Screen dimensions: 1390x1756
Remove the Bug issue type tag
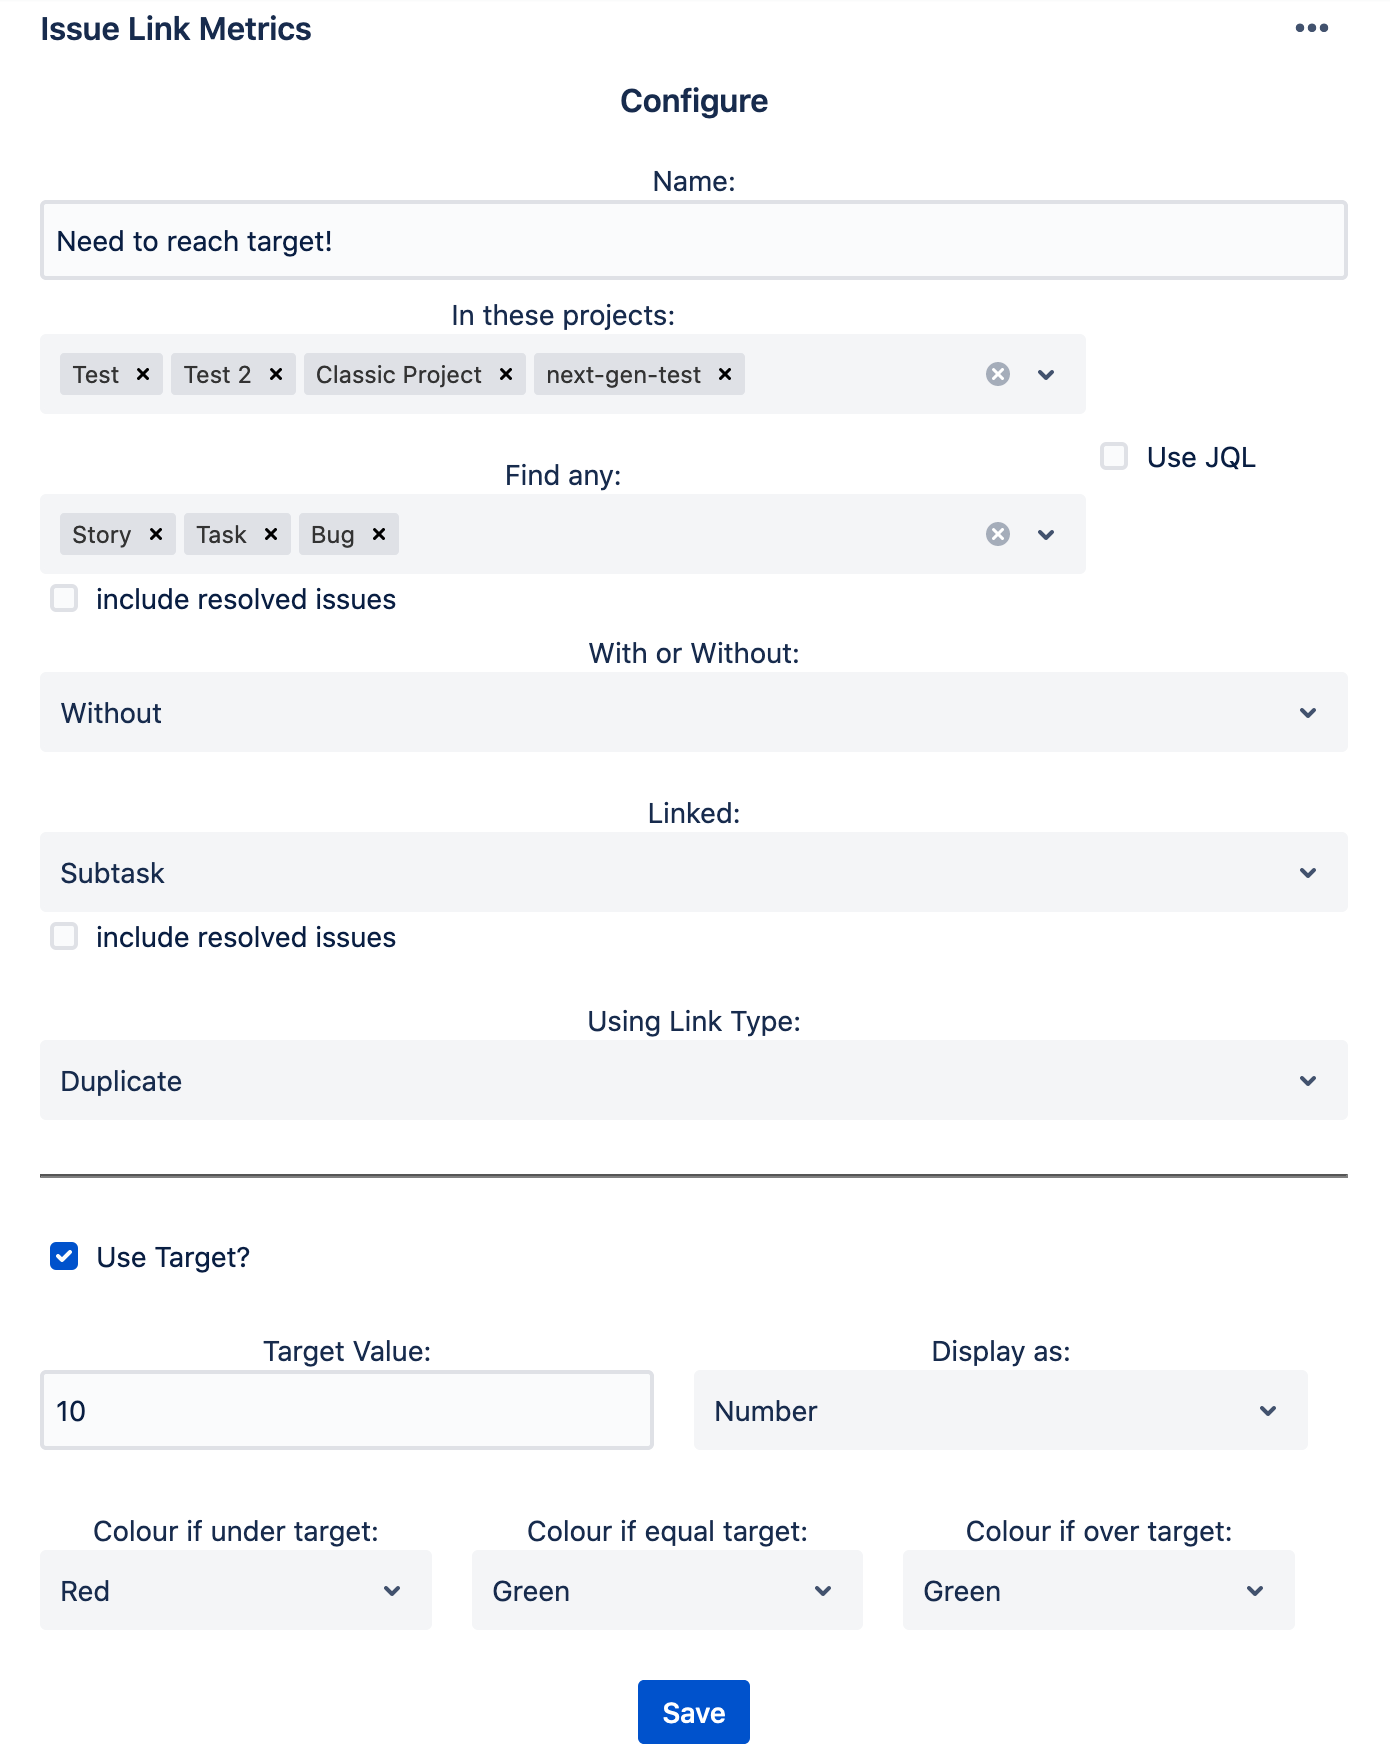tap(379, 534)
